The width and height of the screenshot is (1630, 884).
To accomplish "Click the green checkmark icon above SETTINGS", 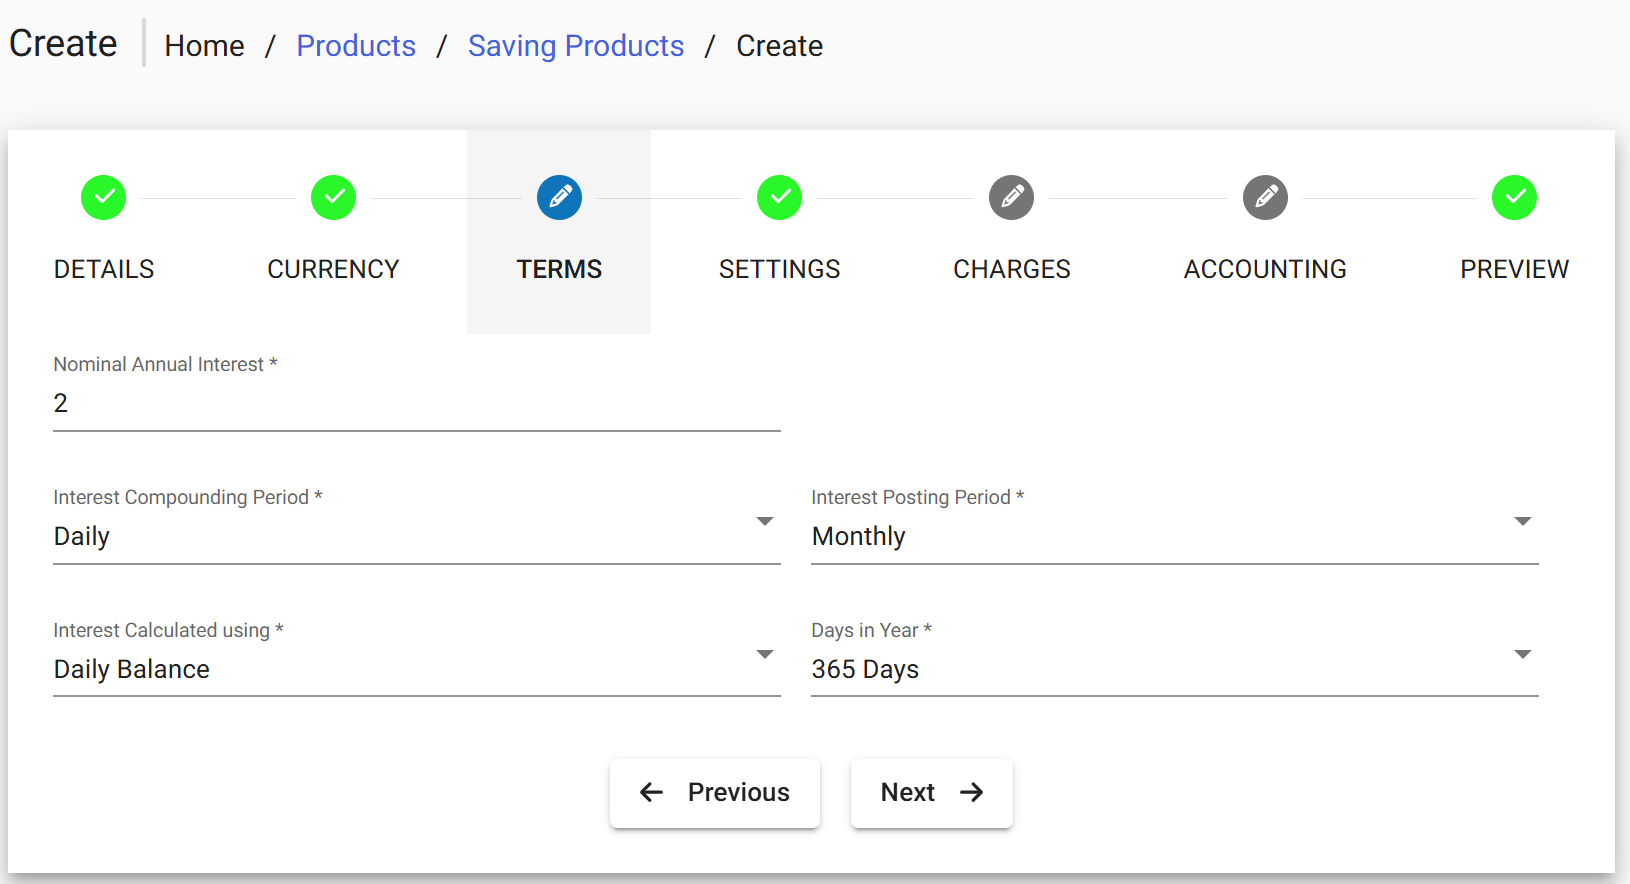I will [x=780, y=197].
